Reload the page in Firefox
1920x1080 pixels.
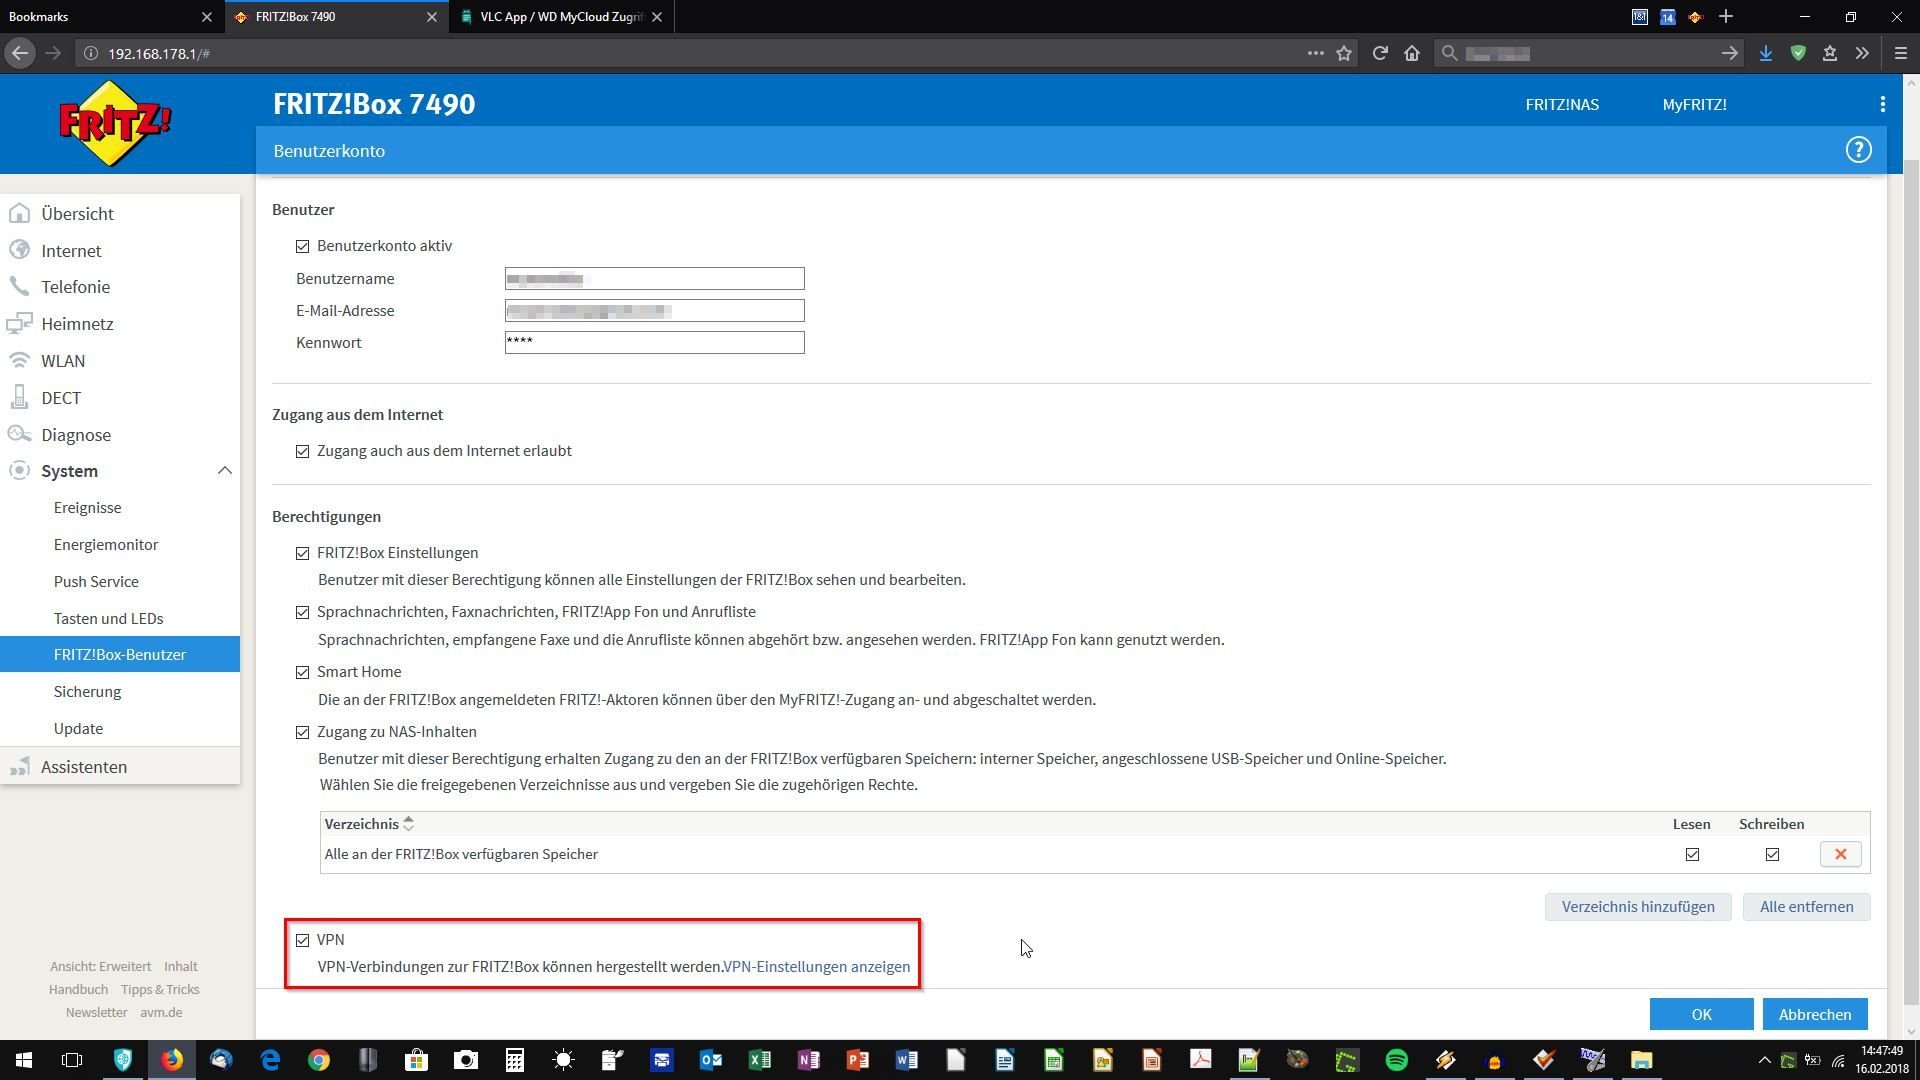coord(1379,53)
